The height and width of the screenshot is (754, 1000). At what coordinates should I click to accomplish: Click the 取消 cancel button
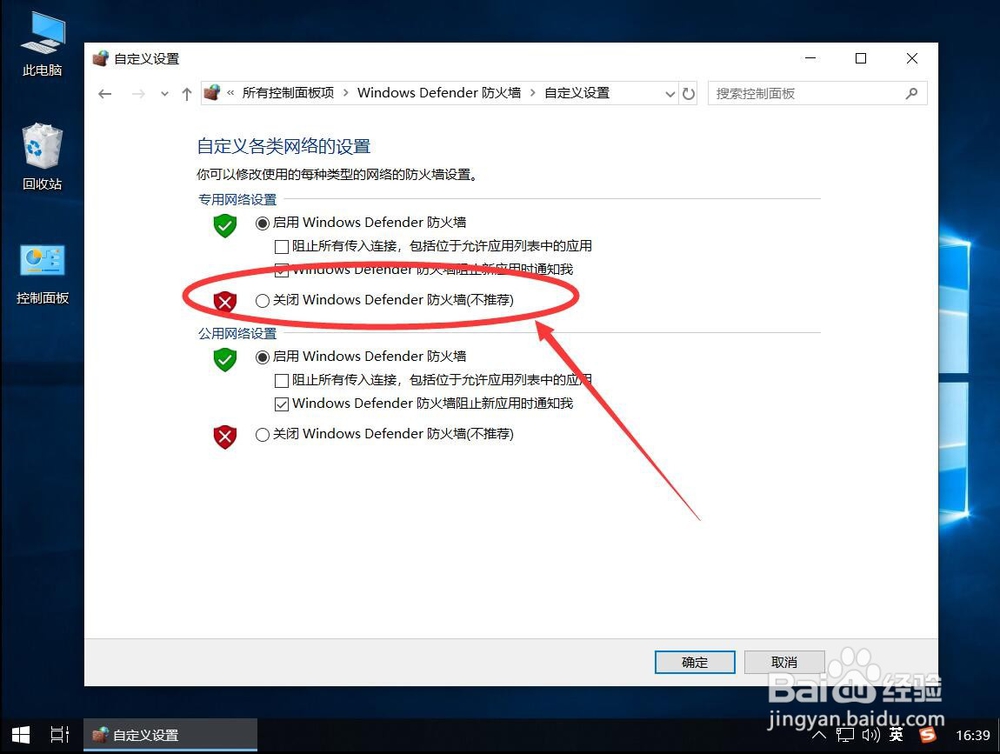(784, 662)
